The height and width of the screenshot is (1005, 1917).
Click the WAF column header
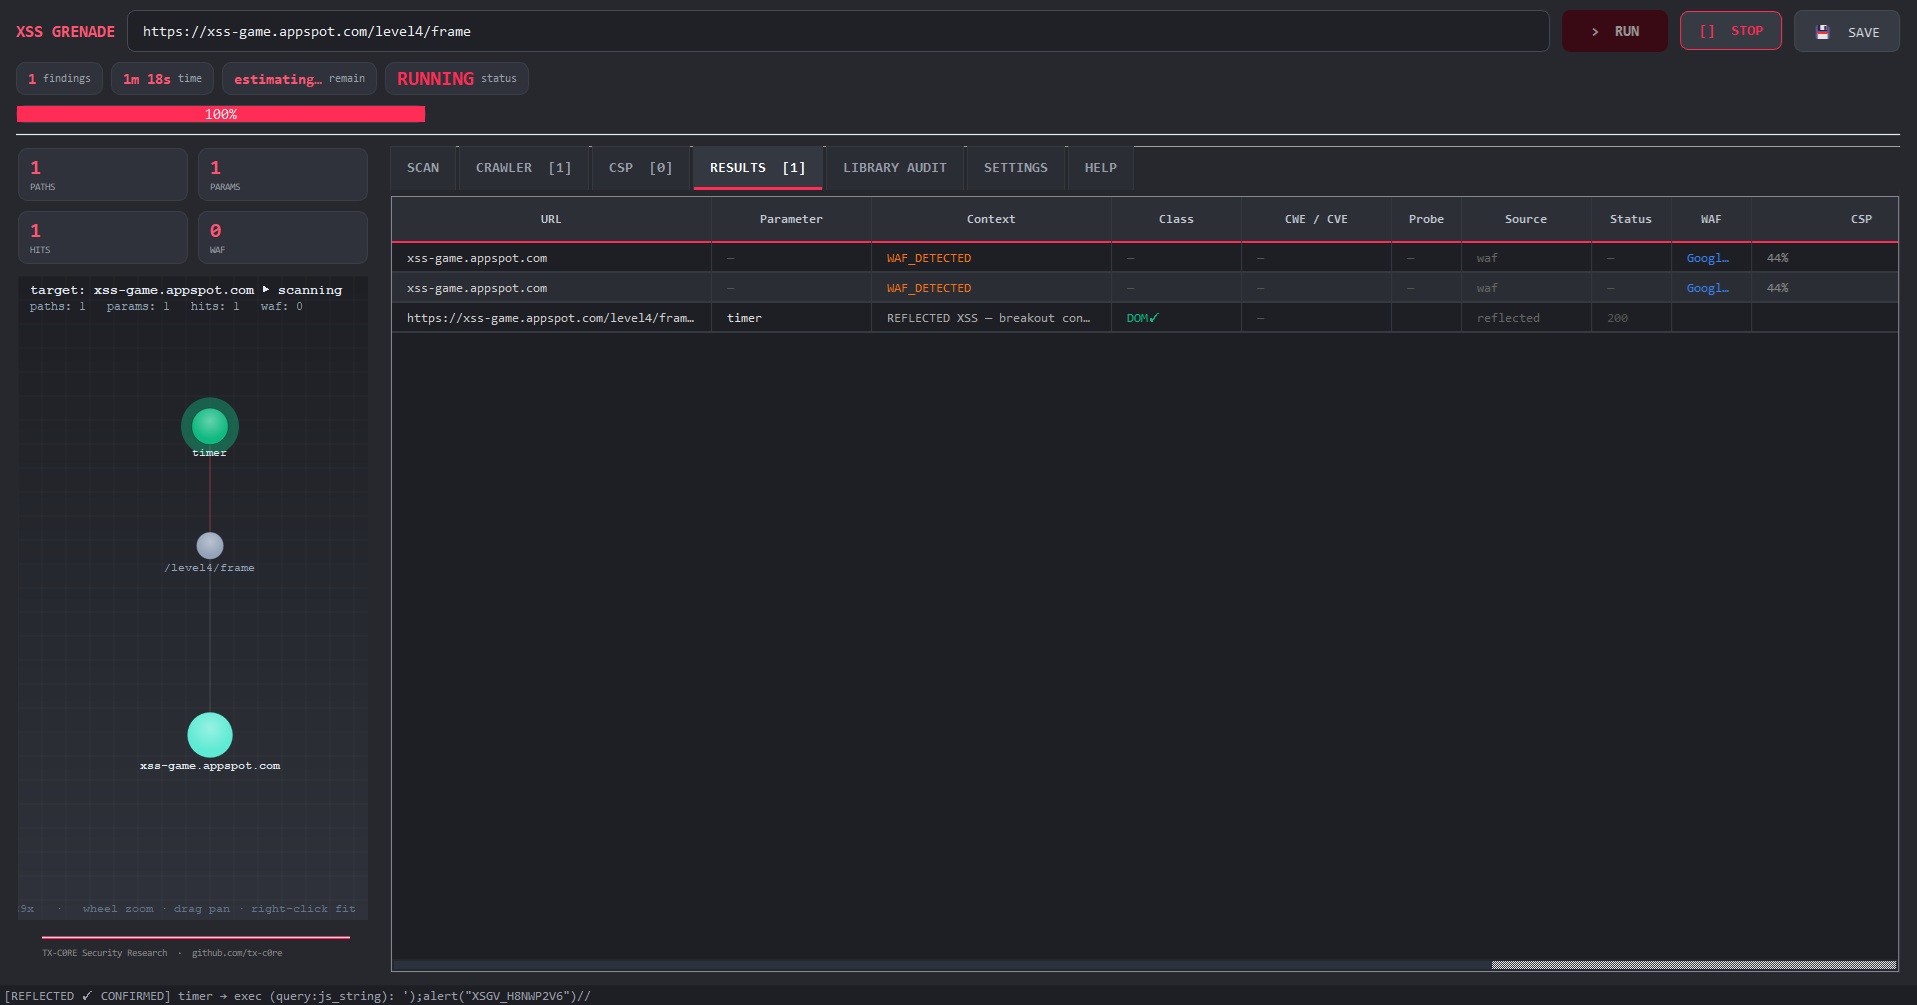1711,219
